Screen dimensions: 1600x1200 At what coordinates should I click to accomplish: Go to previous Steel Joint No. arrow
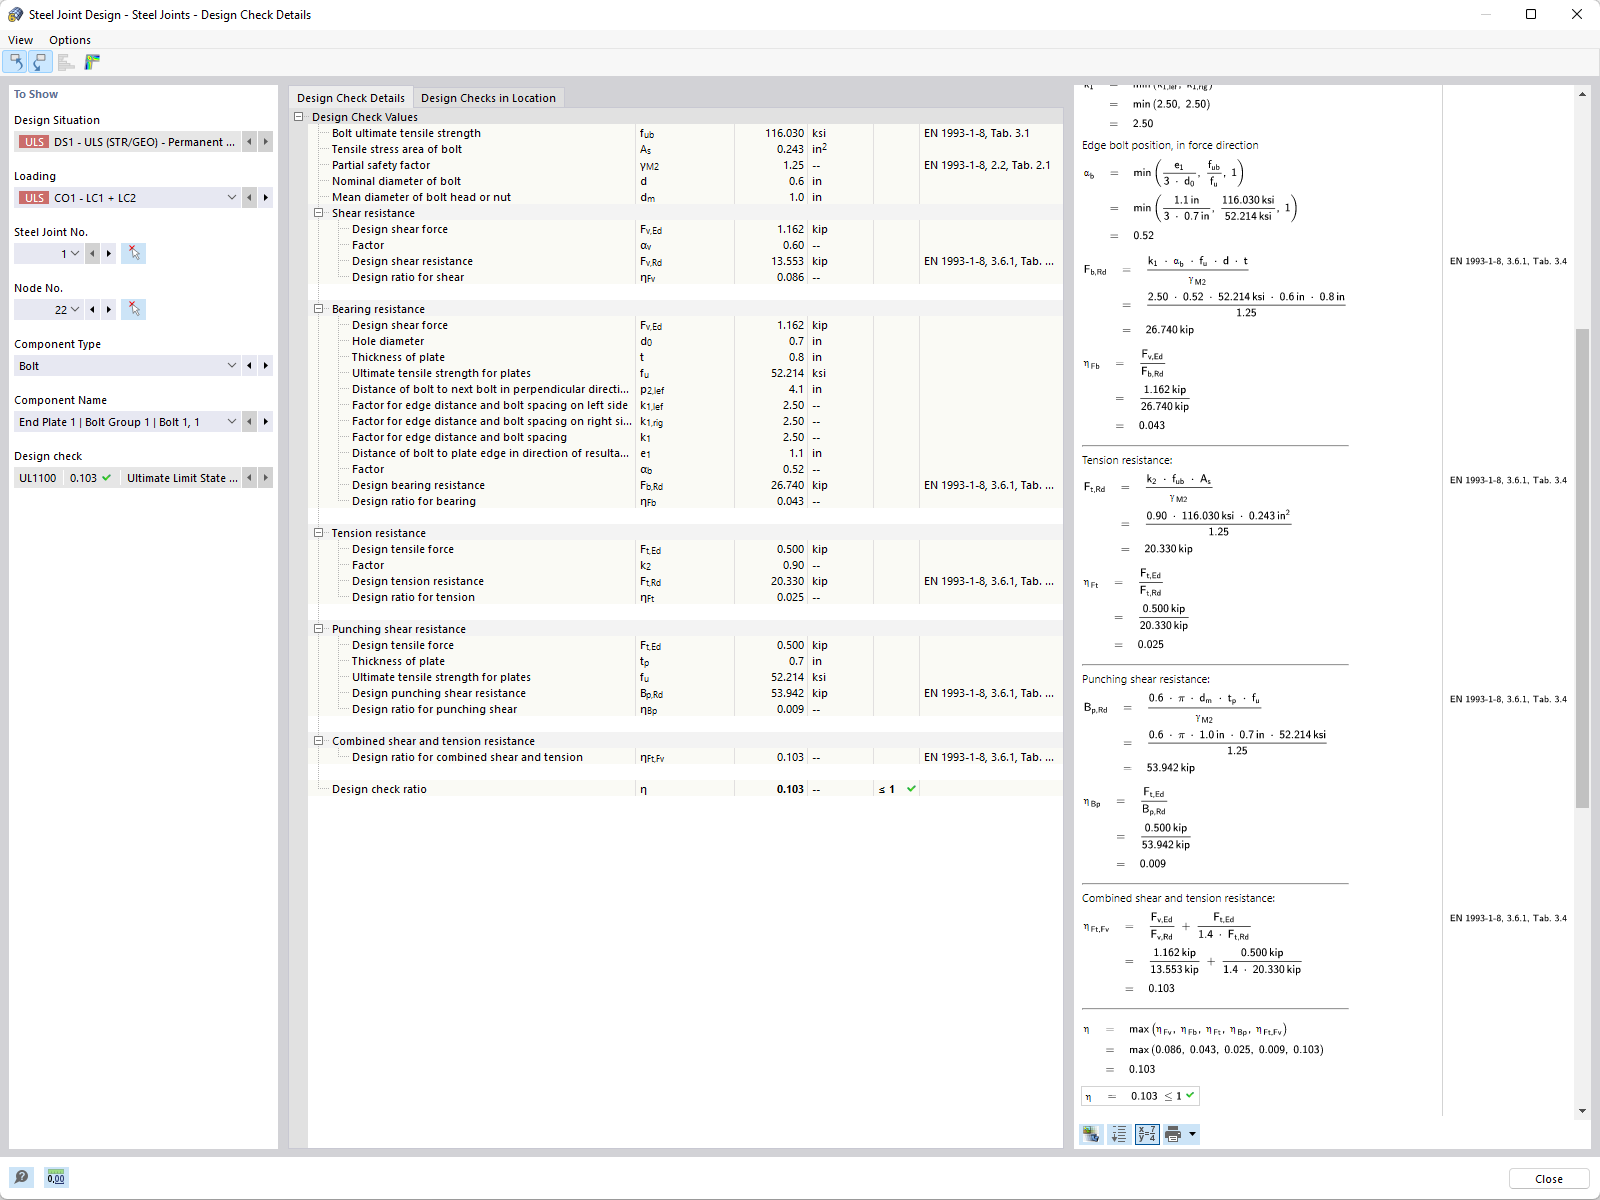(x=92, y=254)
